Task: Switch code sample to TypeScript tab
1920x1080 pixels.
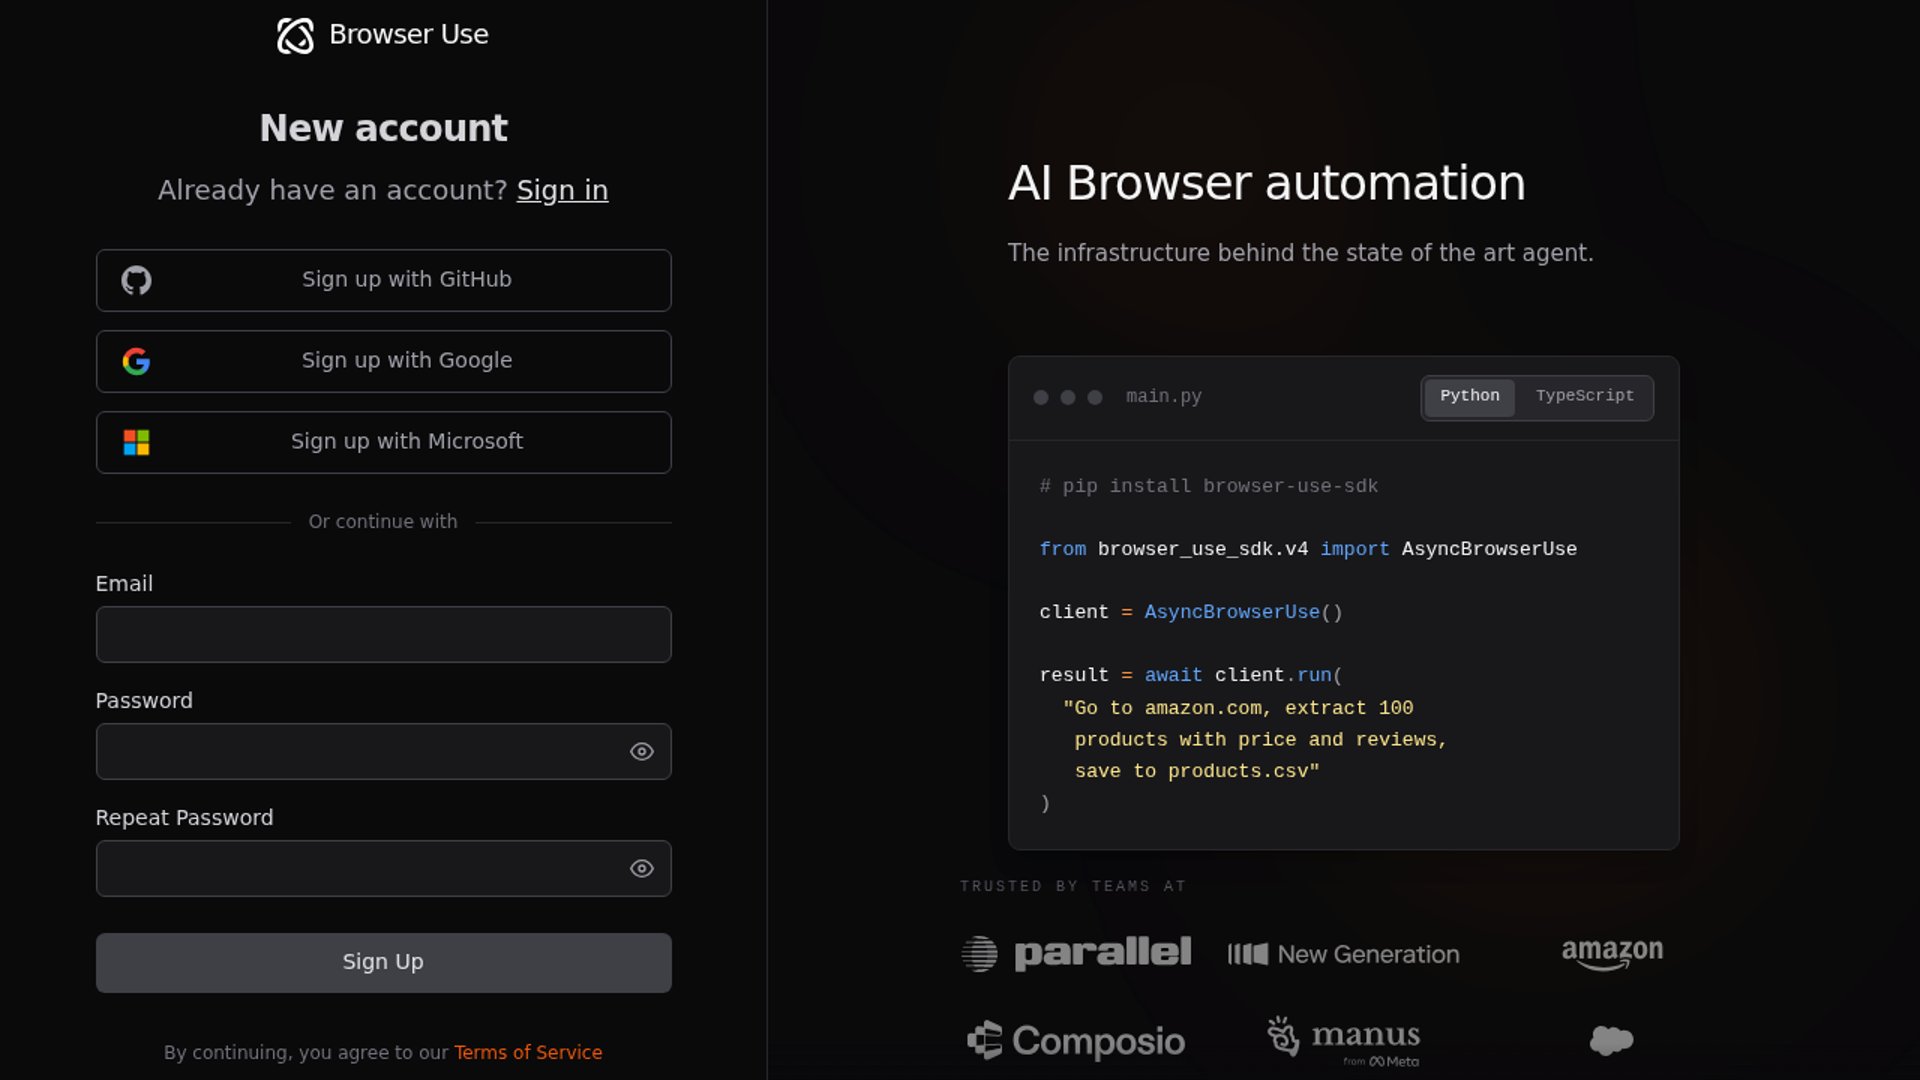Action: (1584, 397)
